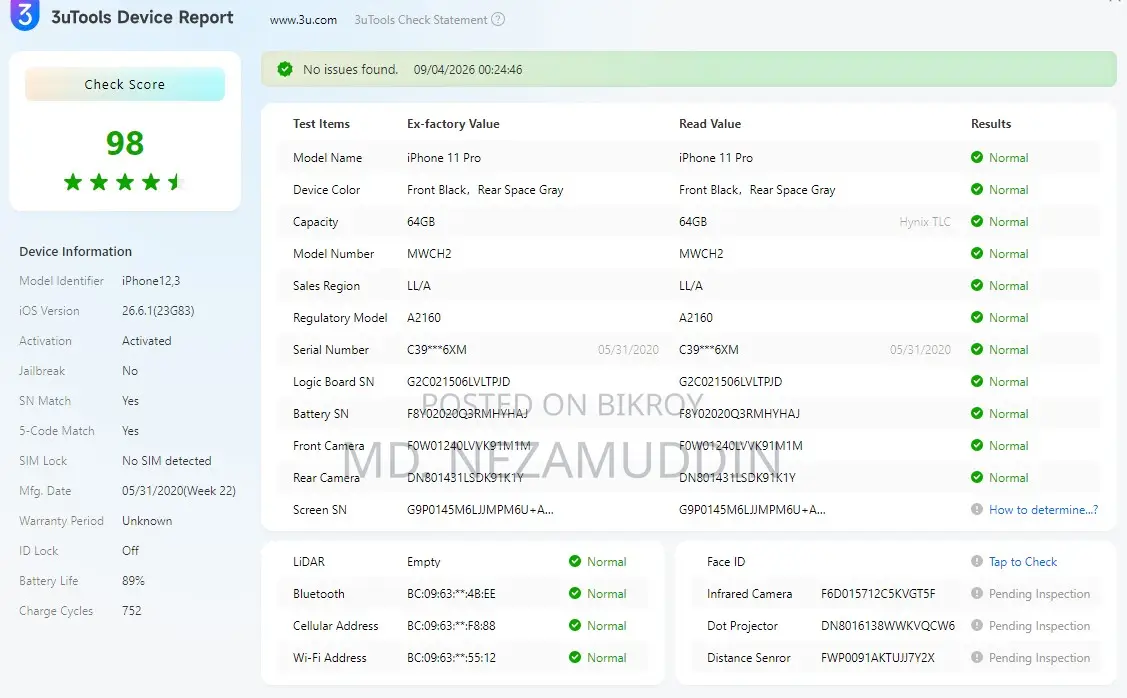Click the green check icon in Battery SN row
The height and width of the screenshot is (698, 1127).
click(977, 413)
